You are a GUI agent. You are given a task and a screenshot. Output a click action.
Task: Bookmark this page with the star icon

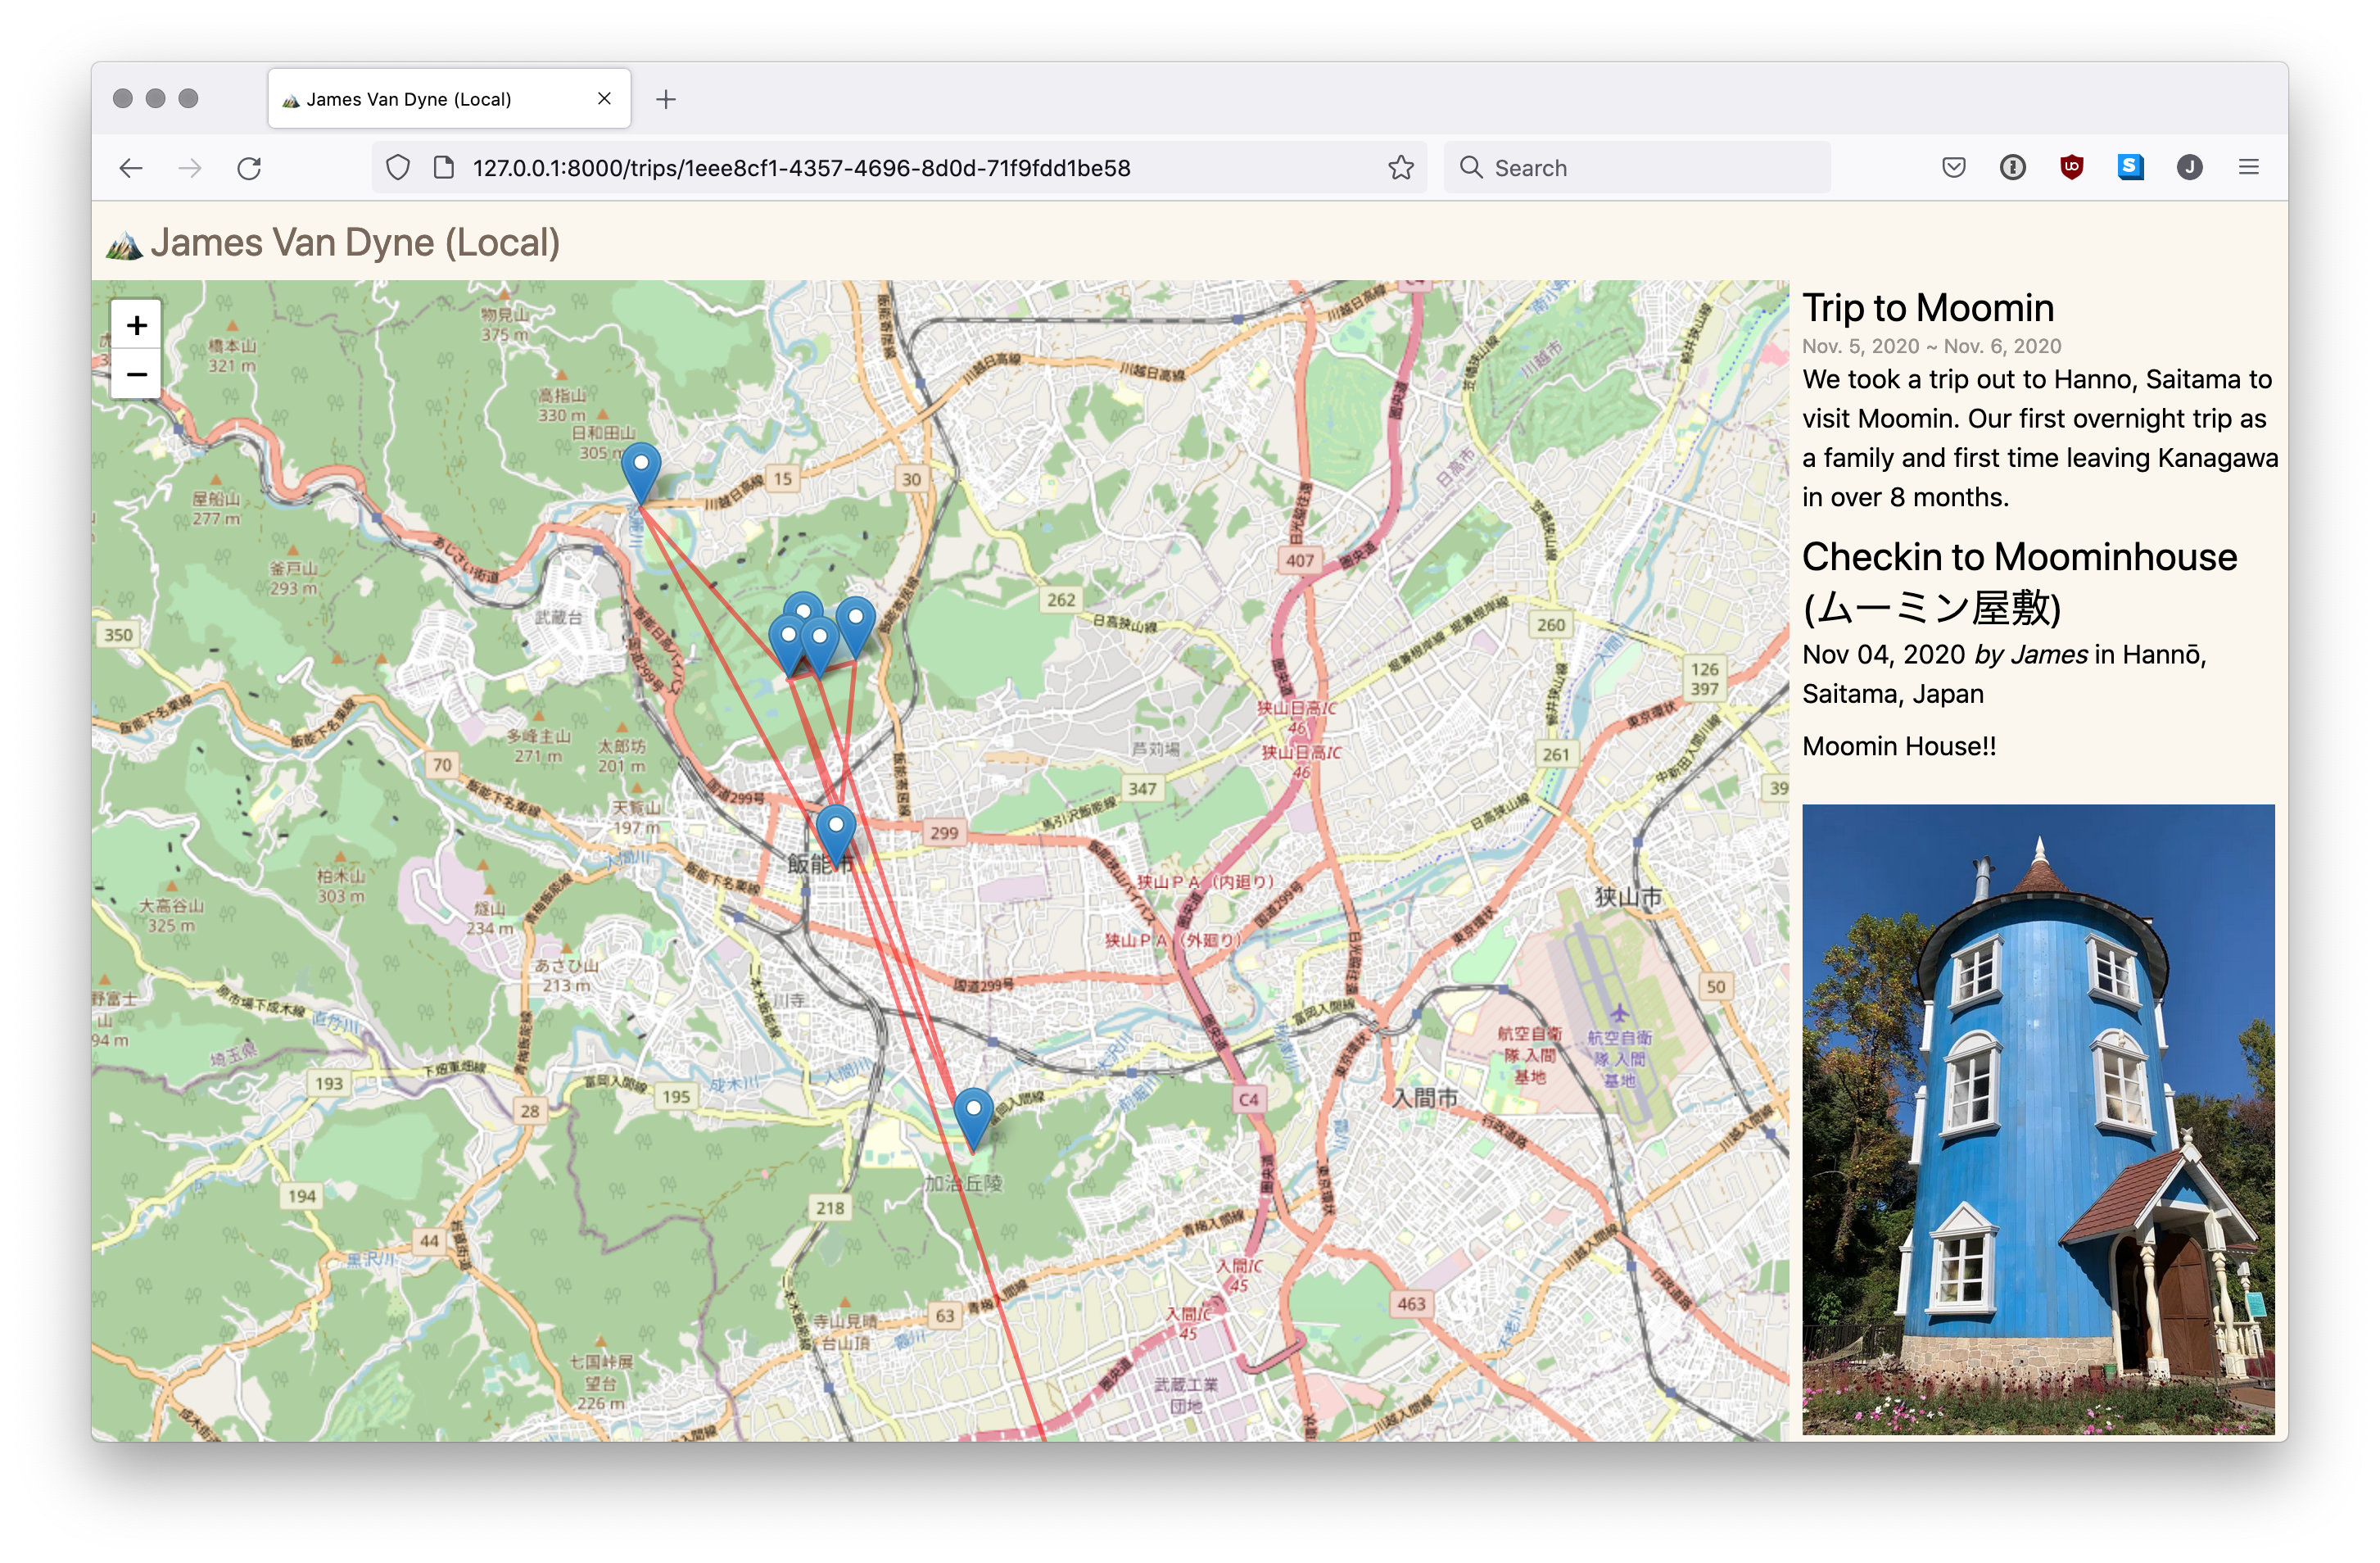tap(1400, 168)
